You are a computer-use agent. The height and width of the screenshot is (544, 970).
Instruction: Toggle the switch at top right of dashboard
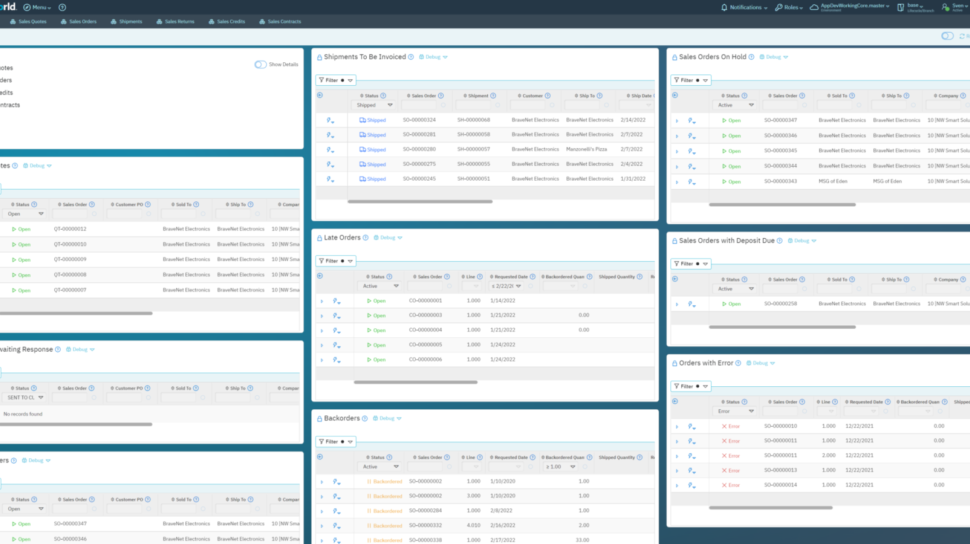pyautogui.click(x=947, y=36)
